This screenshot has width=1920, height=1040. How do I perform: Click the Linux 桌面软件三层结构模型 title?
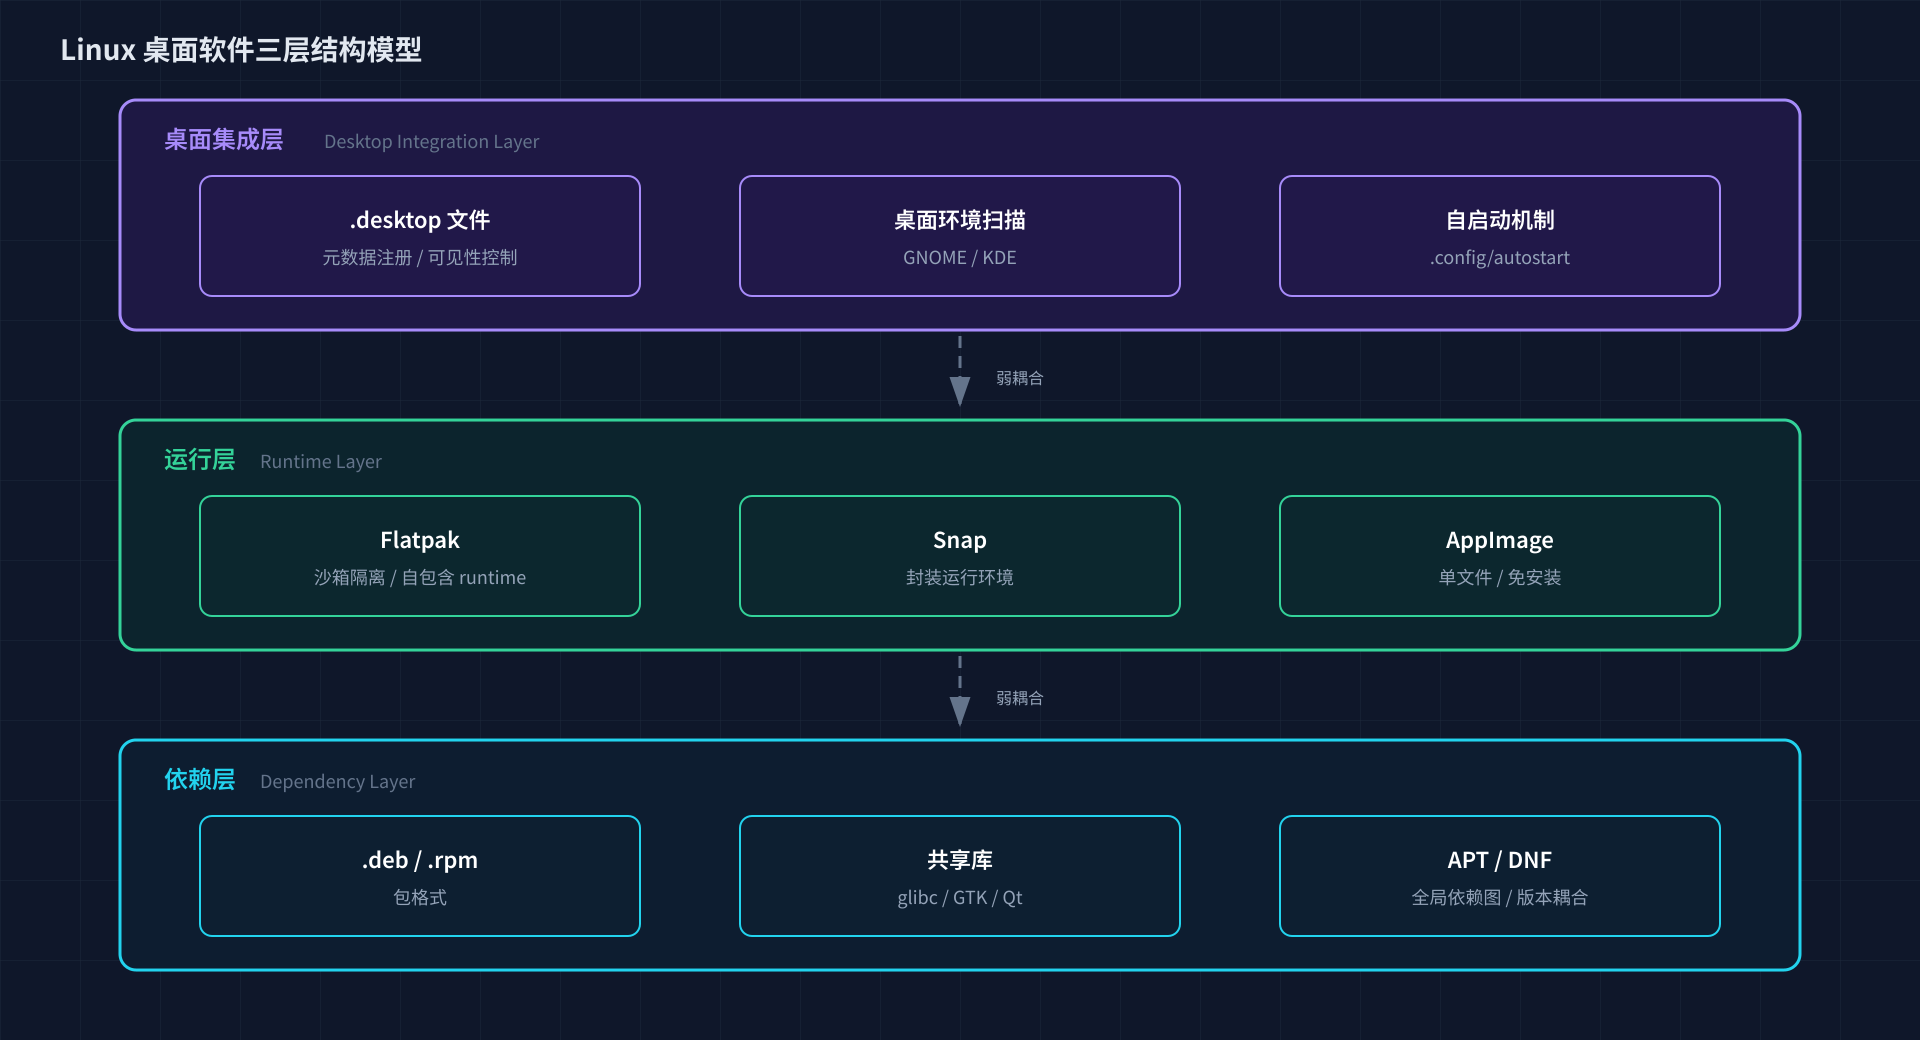point(241,50)
